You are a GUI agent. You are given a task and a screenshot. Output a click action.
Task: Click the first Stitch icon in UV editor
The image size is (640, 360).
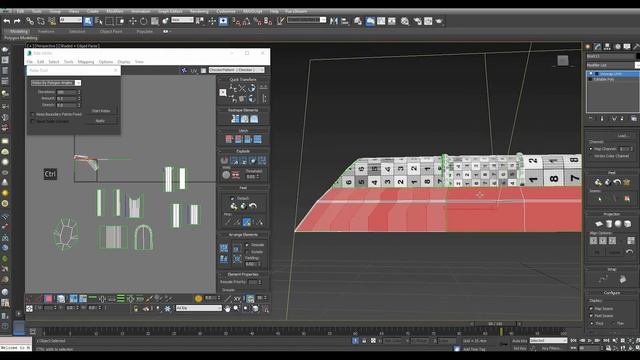229,140
